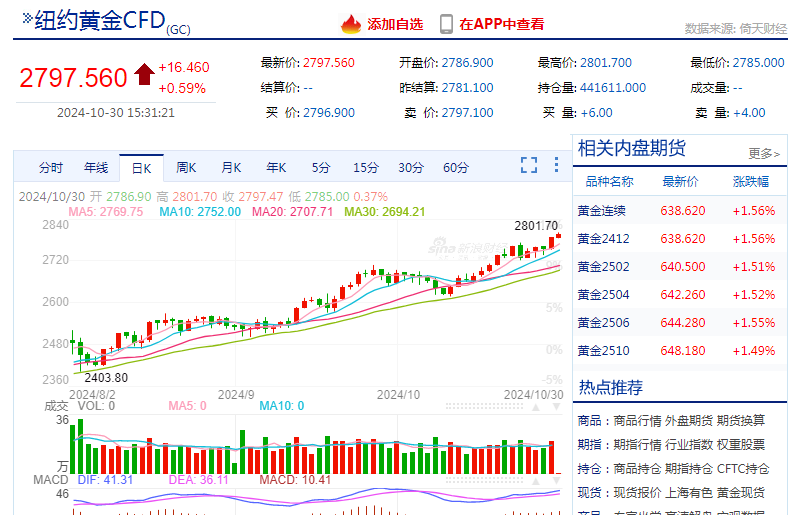Click the MACD: 10.41 value
This screenshot has width=794, height=515.
coord(295,480)
